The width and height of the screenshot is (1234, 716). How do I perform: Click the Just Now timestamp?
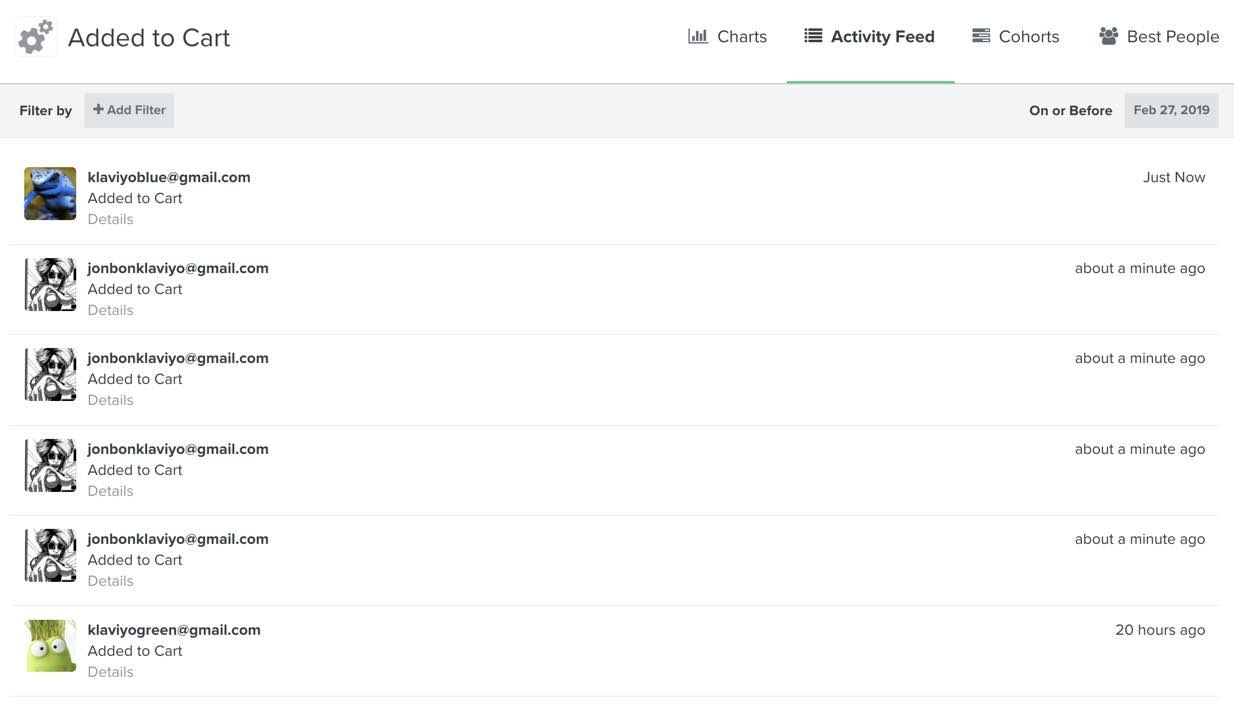coord(1174,176)
